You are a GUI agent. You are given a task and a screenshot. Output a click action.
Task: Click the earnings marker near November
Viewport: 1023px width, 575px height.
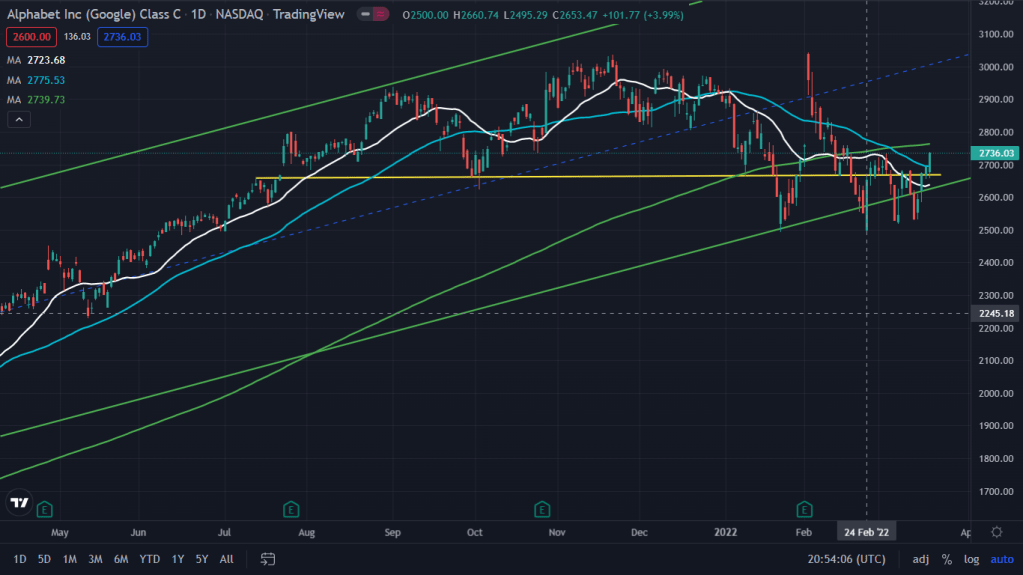[x=542, y=507]
